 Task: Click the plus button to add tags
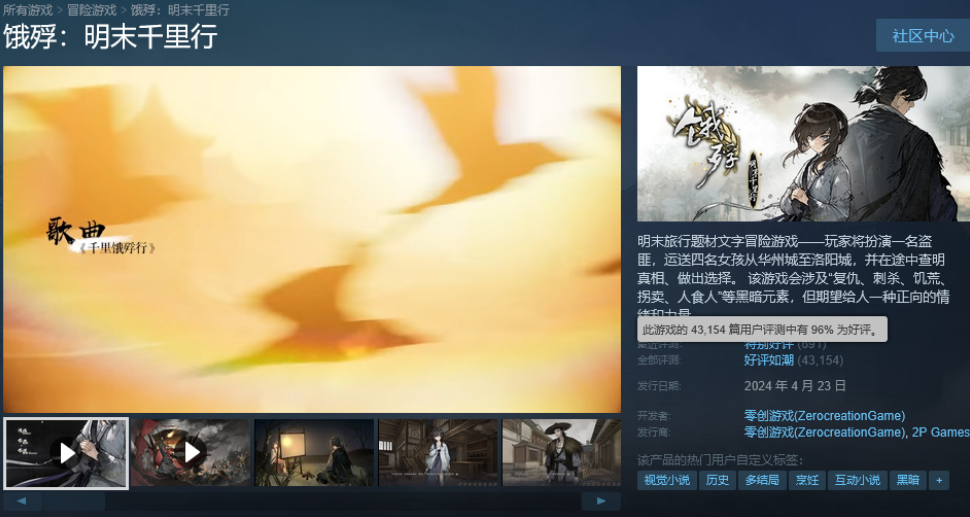point(938,480)
